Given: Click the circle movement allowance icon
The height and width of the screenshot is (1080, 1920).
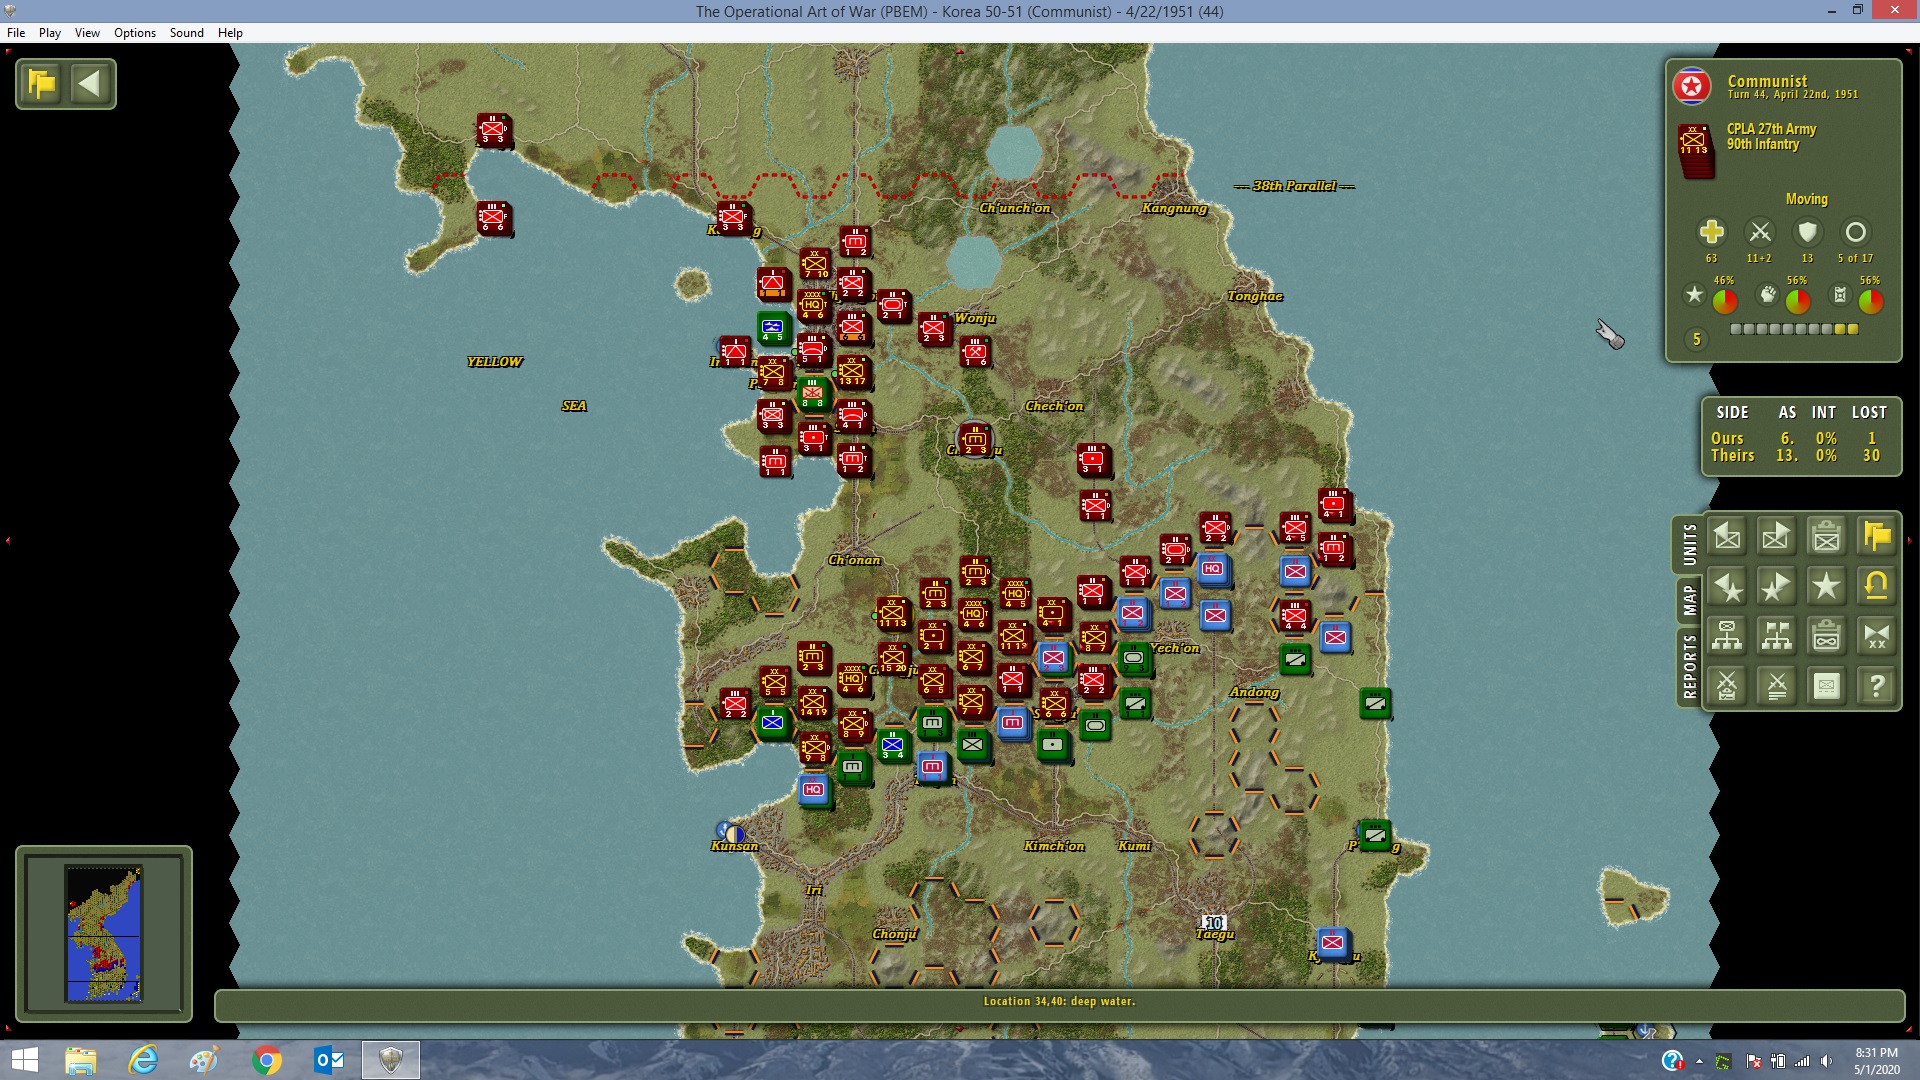Looking at the screenshot, I should click(1855, 232).
